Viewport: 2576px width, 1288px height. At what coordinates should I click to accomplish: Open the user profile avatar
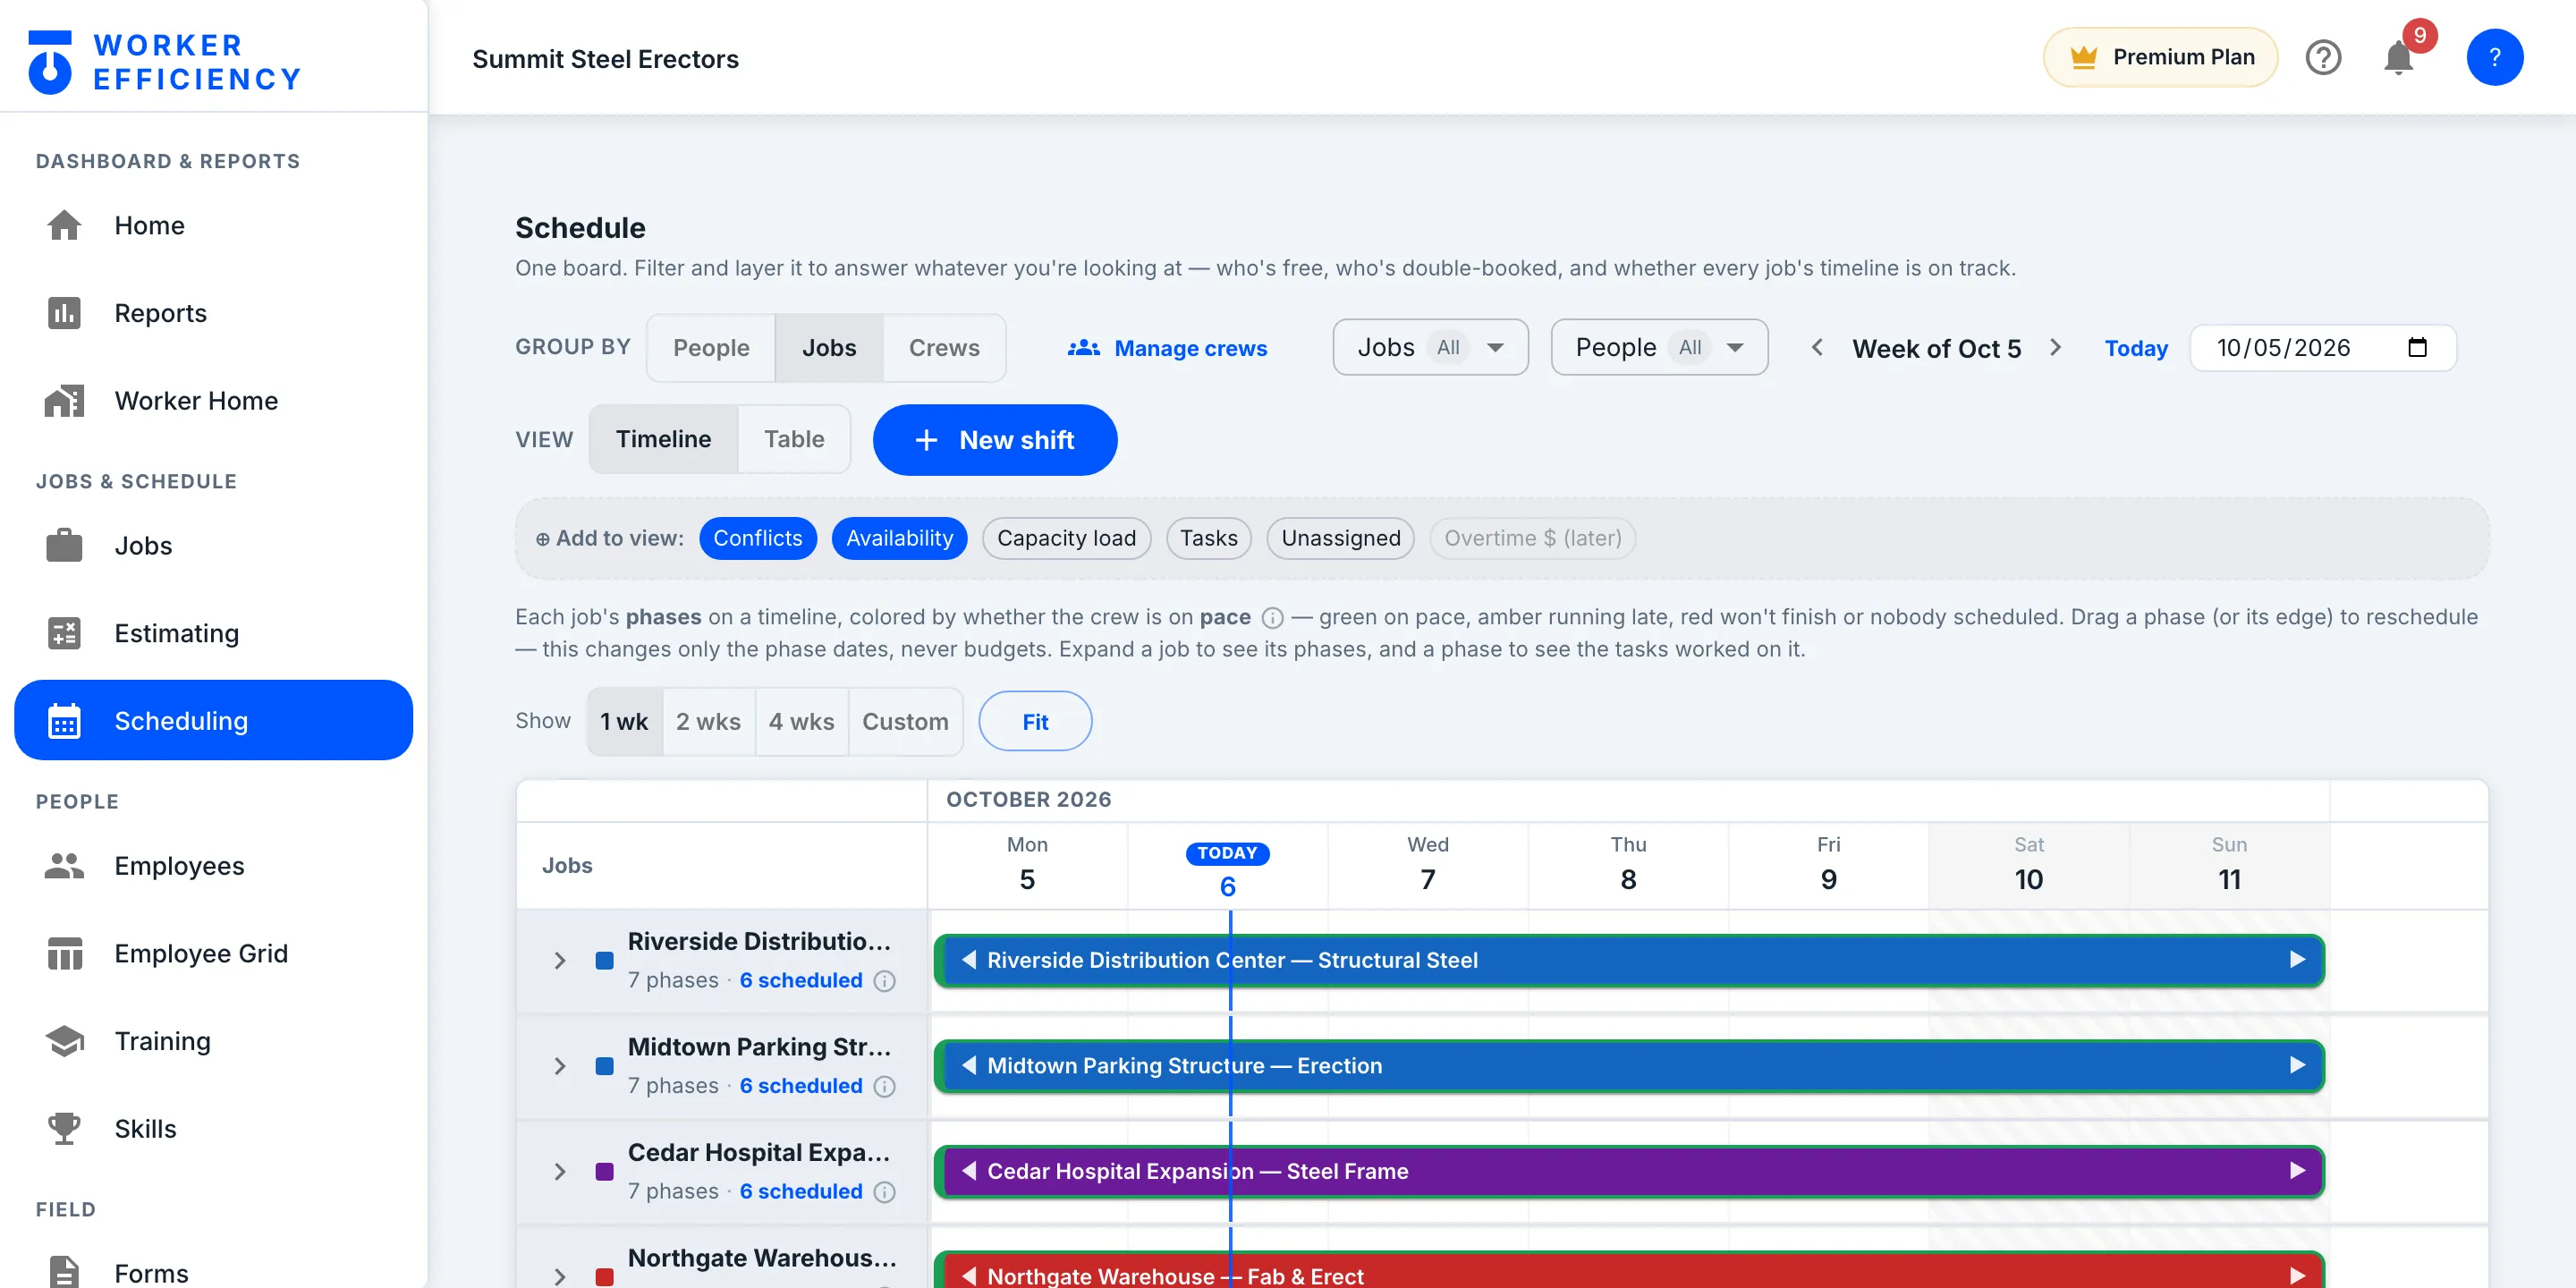coord(2494,57)
